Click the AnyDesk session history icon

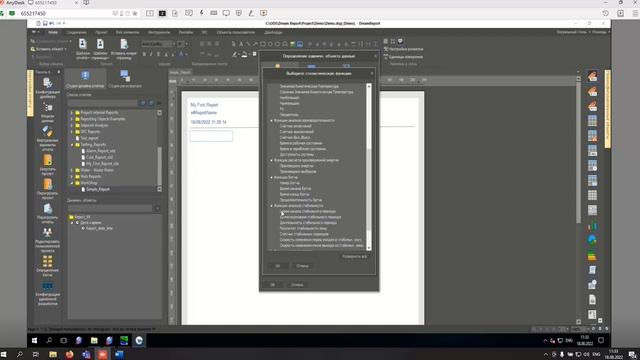coord(606,13)
